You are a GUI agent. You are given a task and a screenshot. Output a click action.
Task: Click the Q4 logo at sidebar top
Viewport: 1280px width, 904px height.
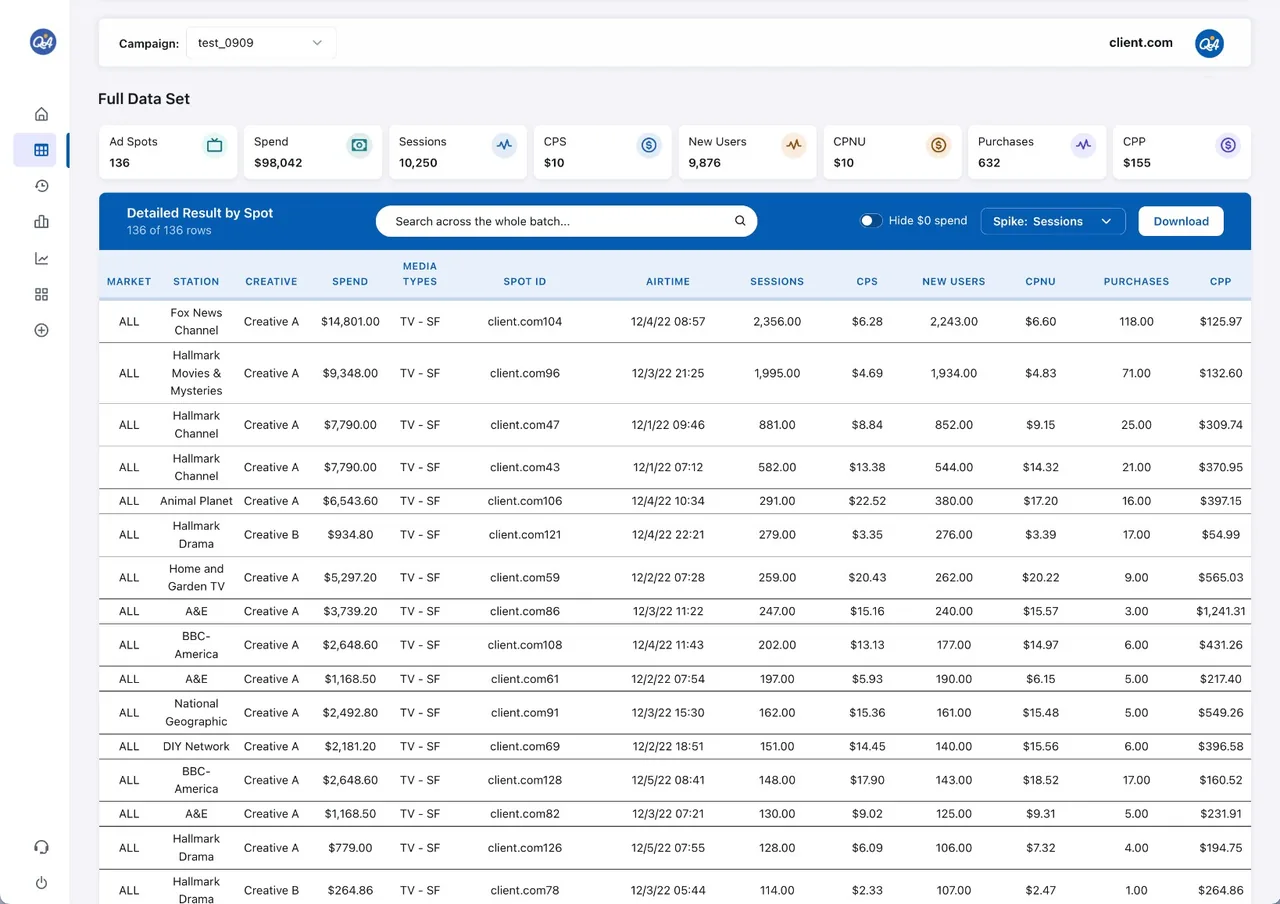[x=43, y=41]
